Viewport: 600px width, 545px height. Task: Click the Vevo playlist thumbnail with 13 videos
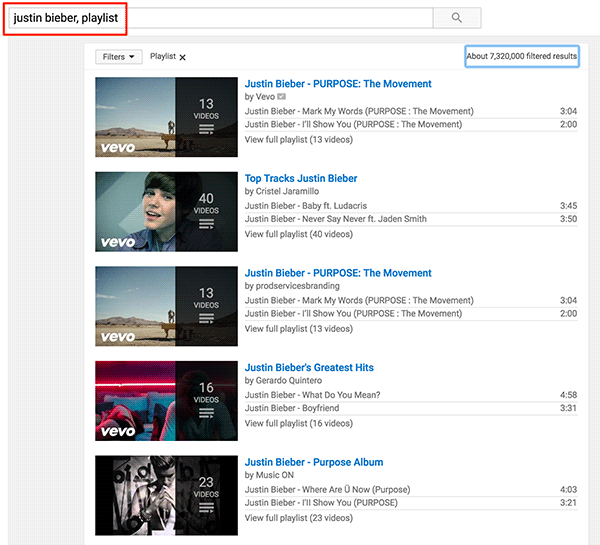[x=166, y=117]
